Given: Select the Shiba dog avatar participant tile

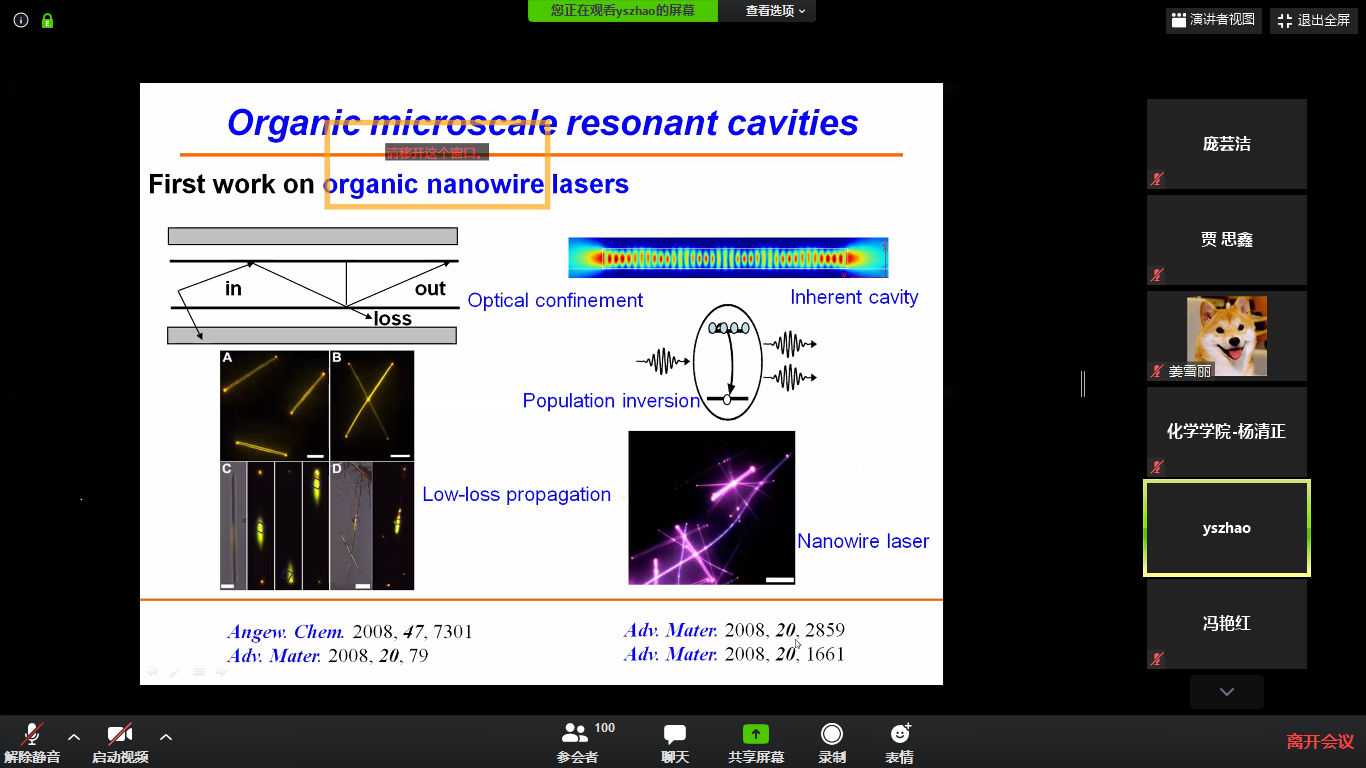Looking at the screenshot, I should (x=1226, y=335).
